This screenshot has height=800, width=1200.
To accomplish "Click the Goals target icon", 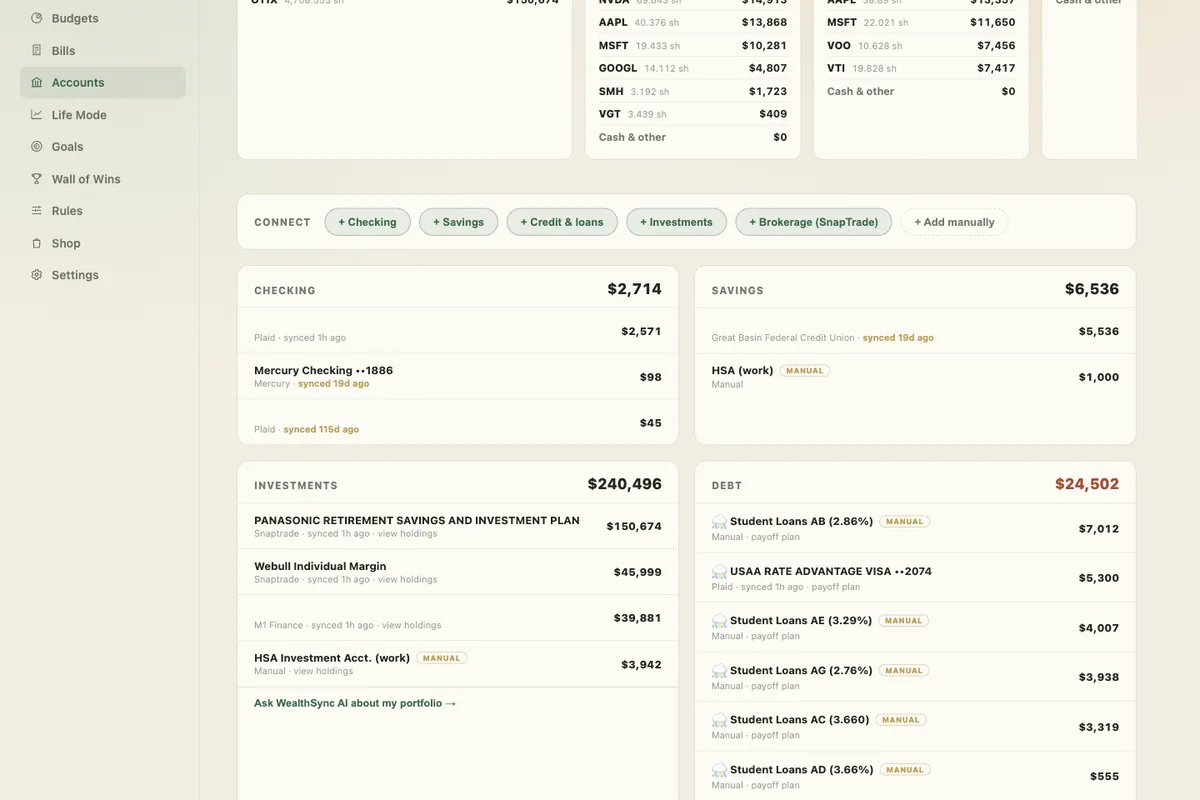I will [37, 146].
